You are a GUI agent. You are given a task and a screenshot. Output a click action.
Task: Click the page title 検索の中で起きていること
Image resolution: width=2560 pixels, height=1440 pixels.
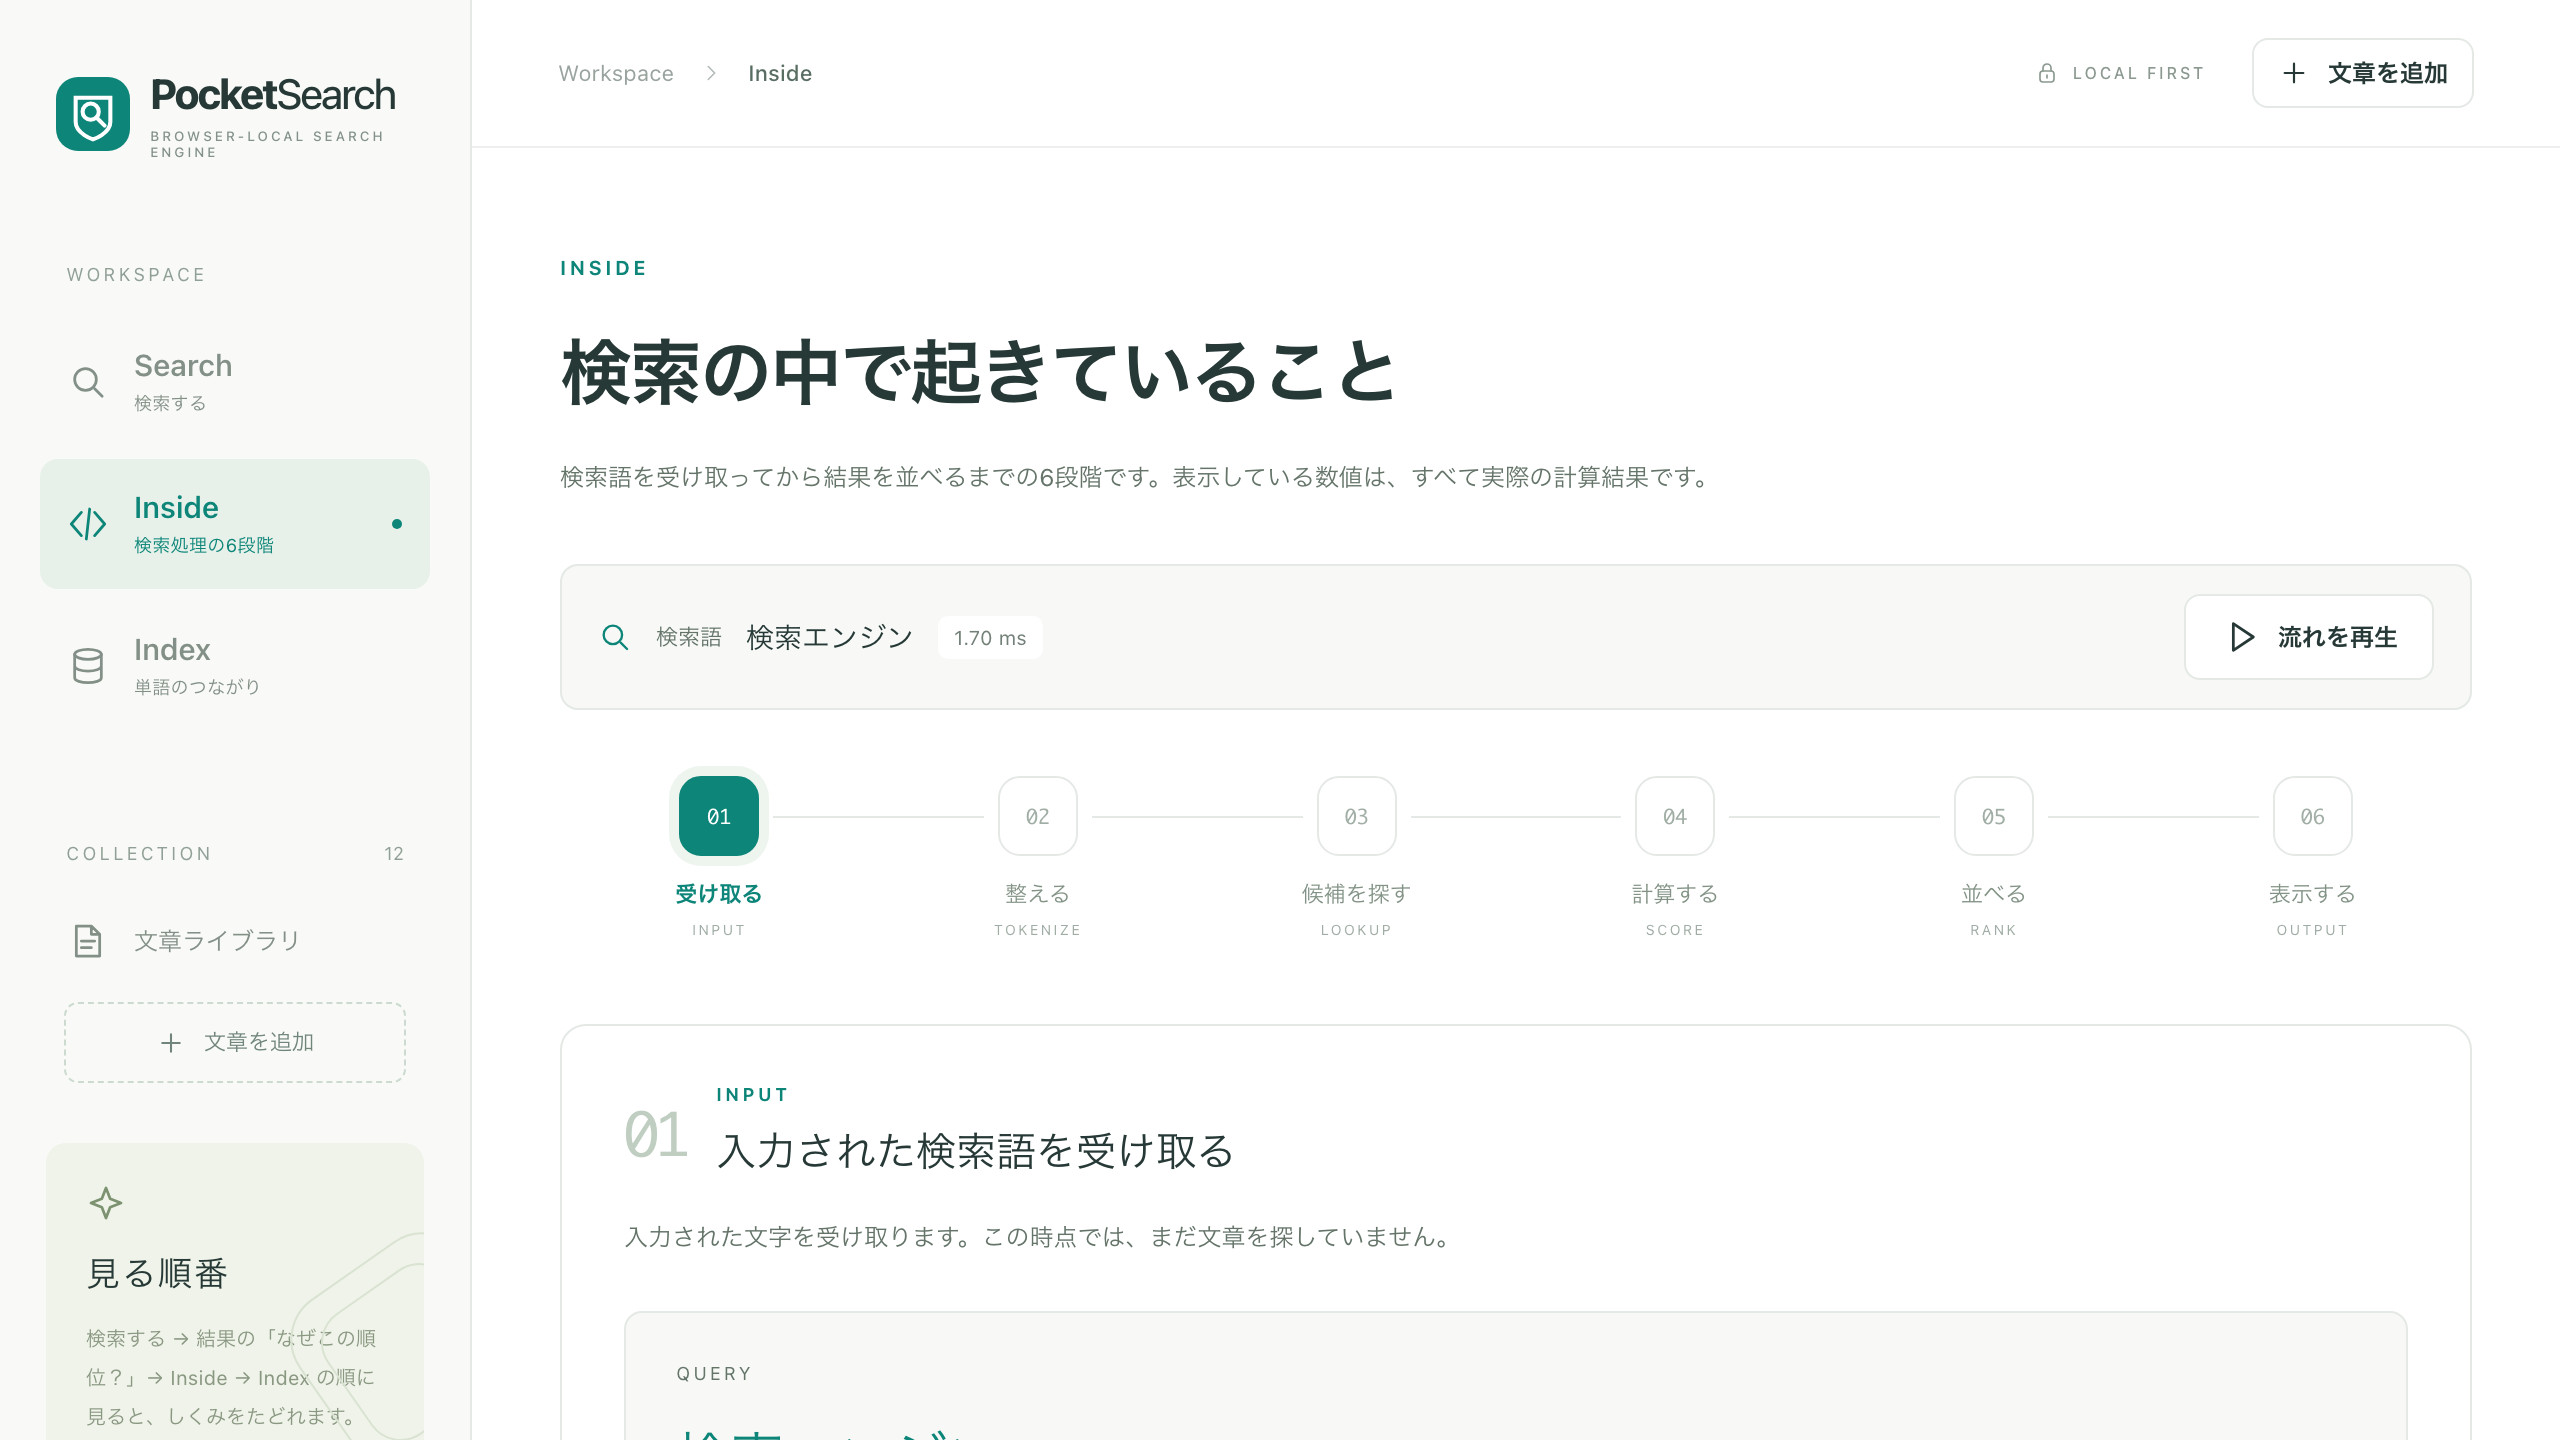click(x=978, y=372)
